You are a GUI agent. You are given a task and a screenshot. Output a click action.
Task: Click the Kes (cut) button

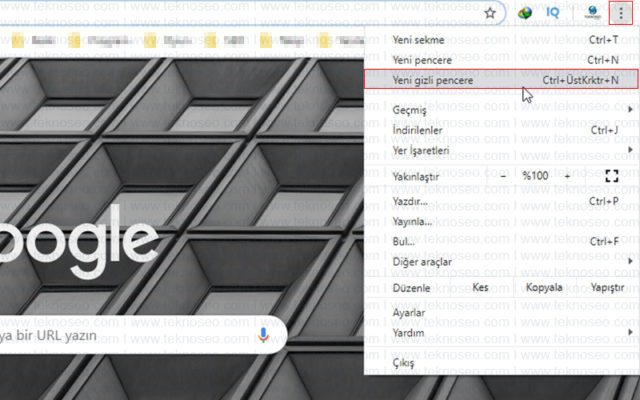click(480, 287)
